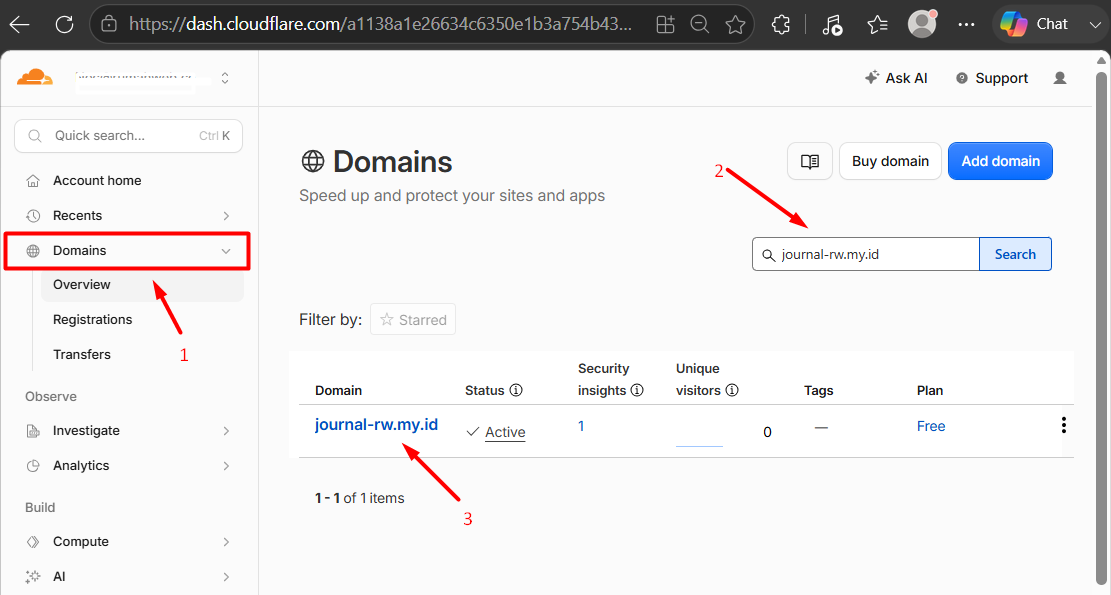The width and height of the screenshot is (1111, 595).
Task: Open the browser profile avatar
Action: [x=922, y=24]
